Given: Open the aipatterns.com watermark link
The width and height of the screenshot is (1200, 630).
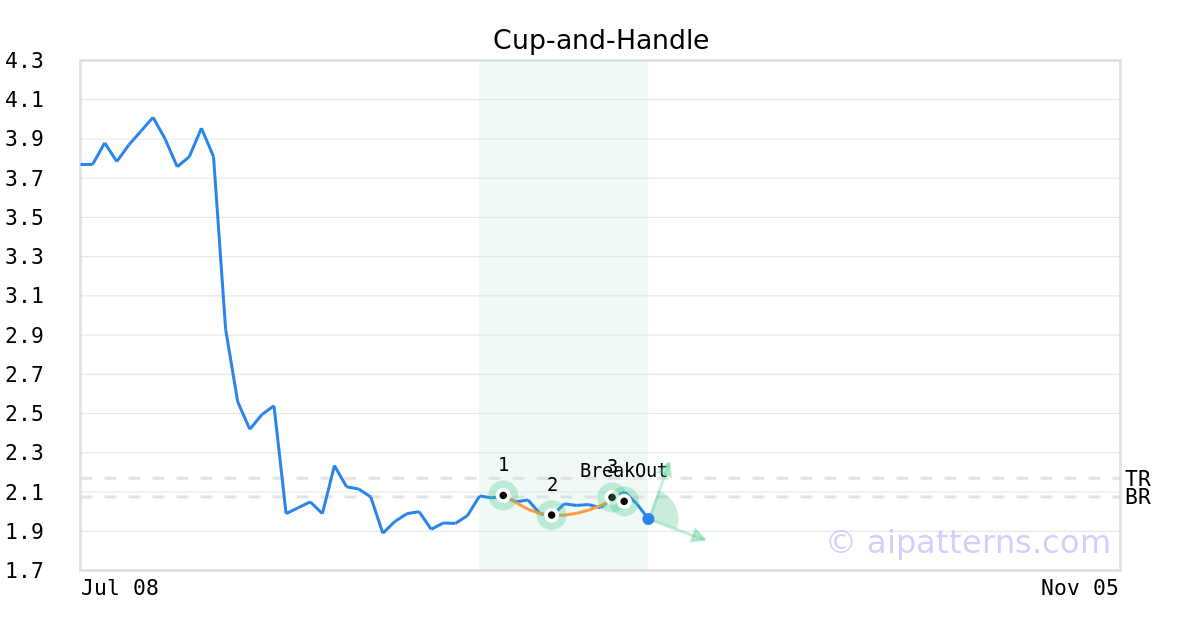Looking at the screenshot, I should point(968,542).
